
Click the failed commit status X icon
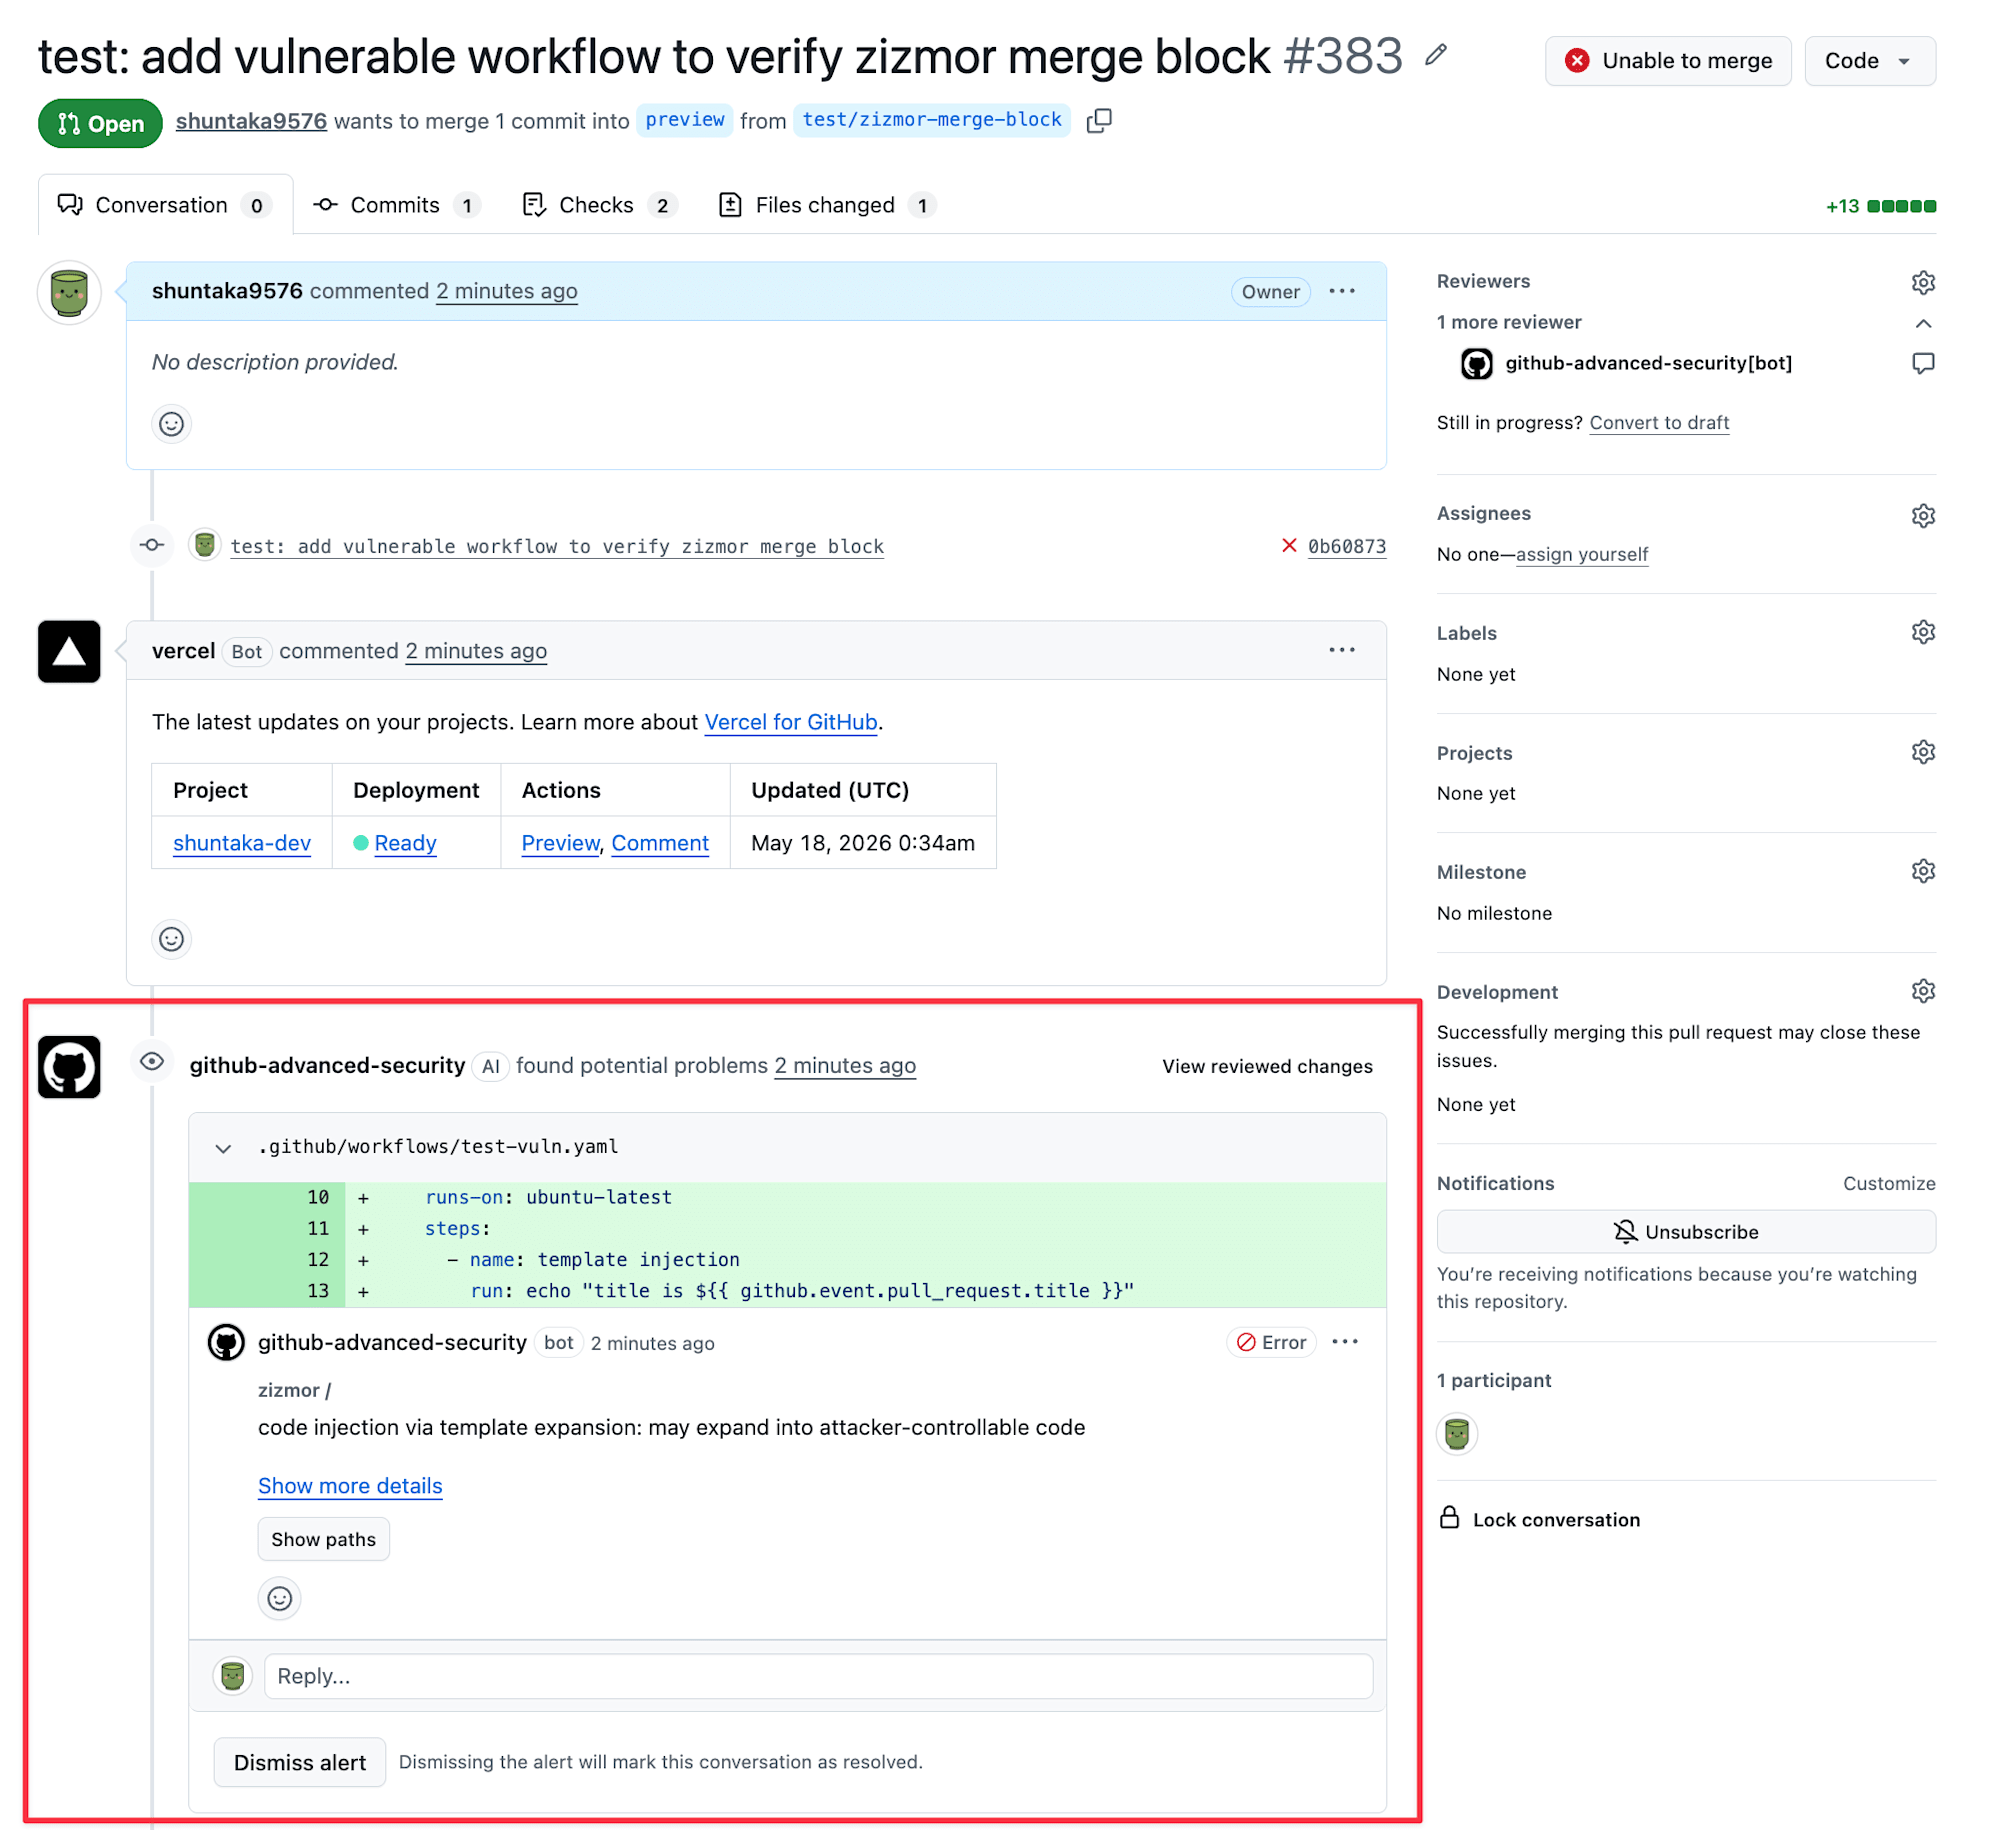[x=1289, y=545]
